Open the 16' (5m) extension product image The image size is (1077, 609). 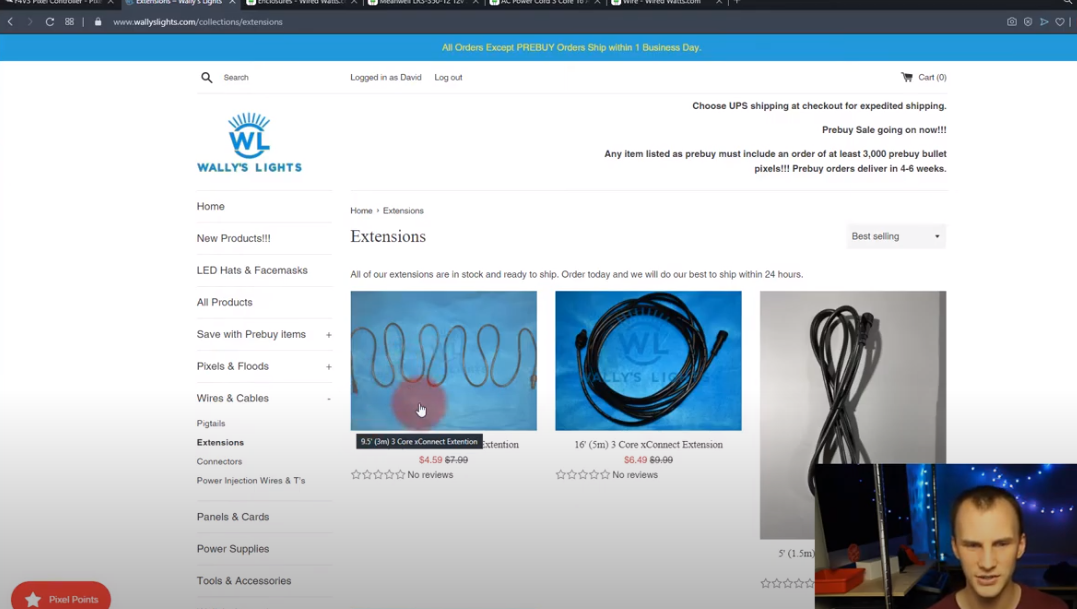point(648,360)
